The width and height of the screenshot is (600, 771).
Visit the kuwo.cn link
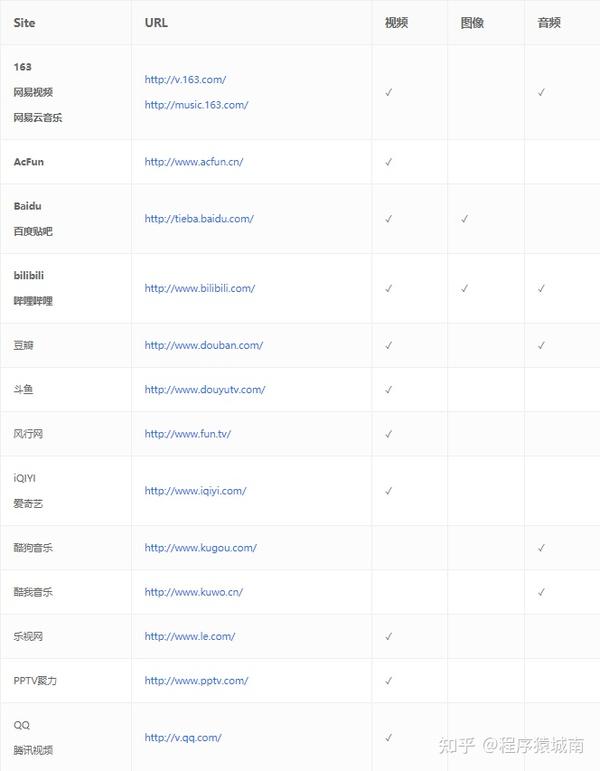pos(193,592)
